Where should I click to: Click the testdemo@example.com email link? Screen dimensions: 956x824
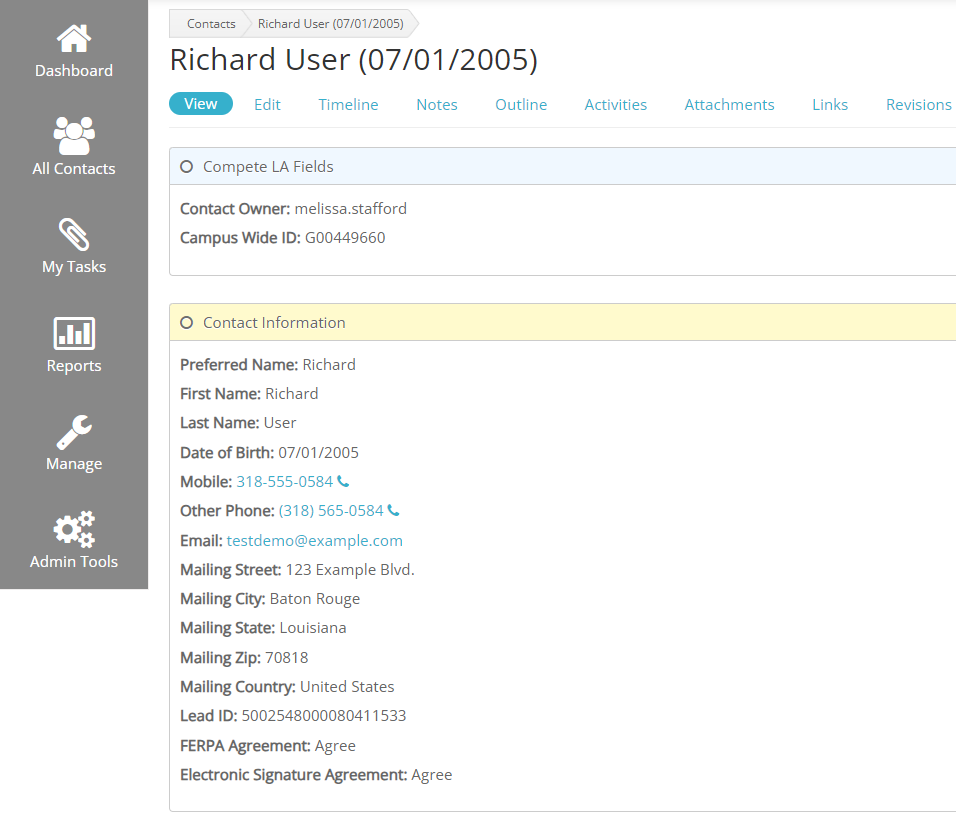[314, 540]
